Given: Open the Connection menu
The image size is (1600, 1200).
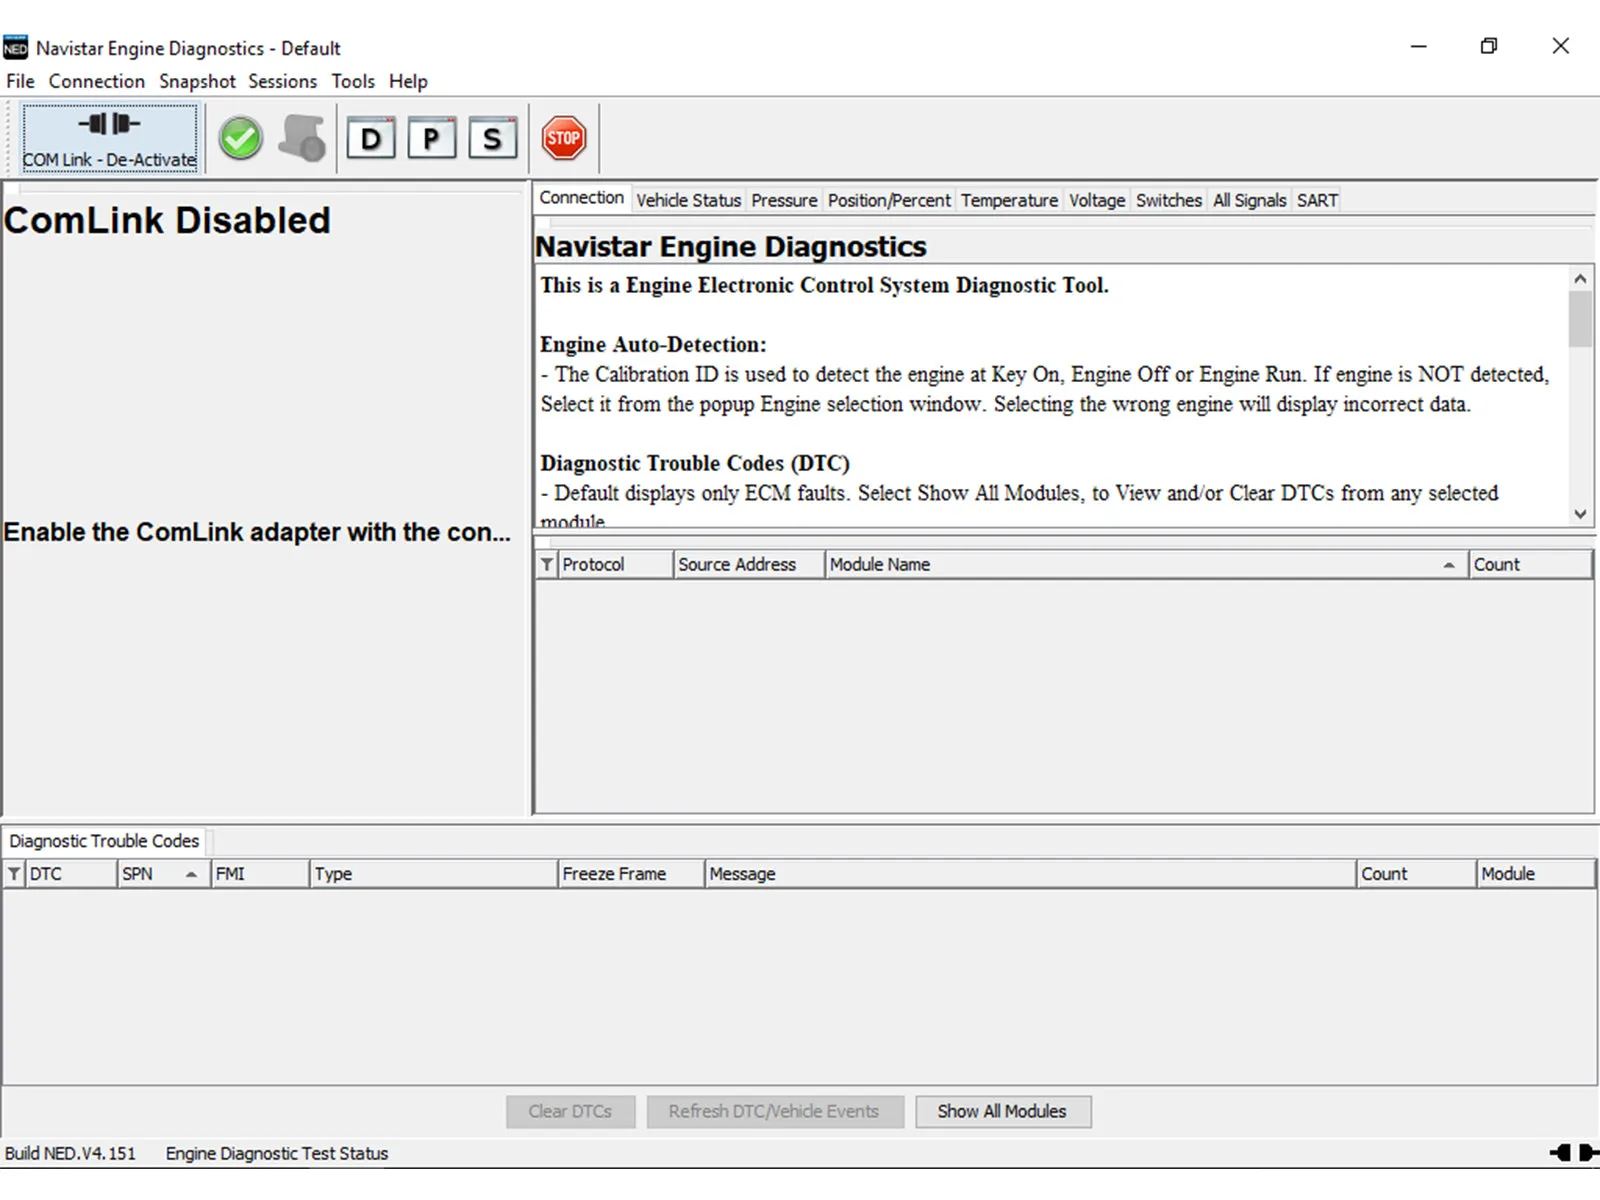Looking at the screenshot, I should 97,81.
